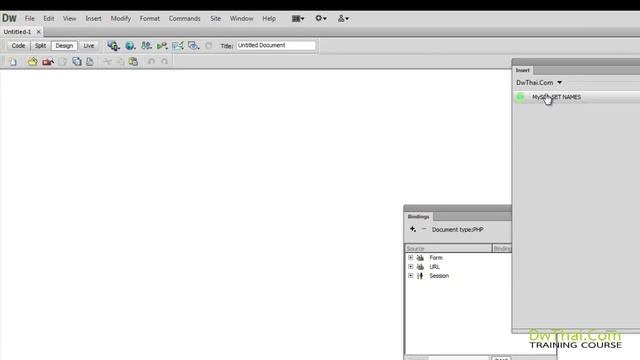Click the green MySQL SET NAMES icon

[x=520, y=97]
